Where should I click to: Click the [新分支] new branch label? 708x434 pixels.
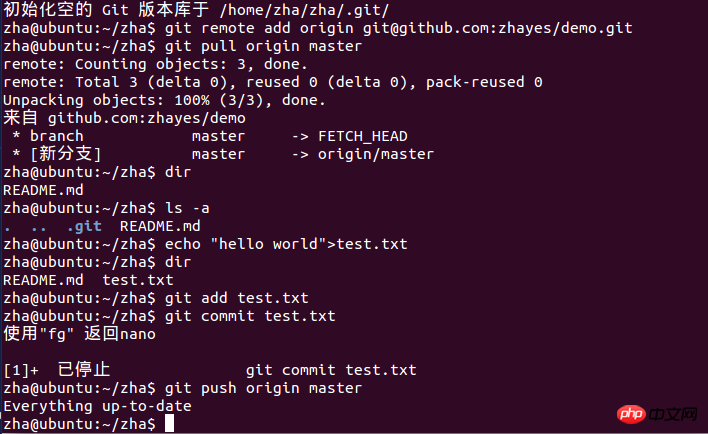tap(65, 154)
